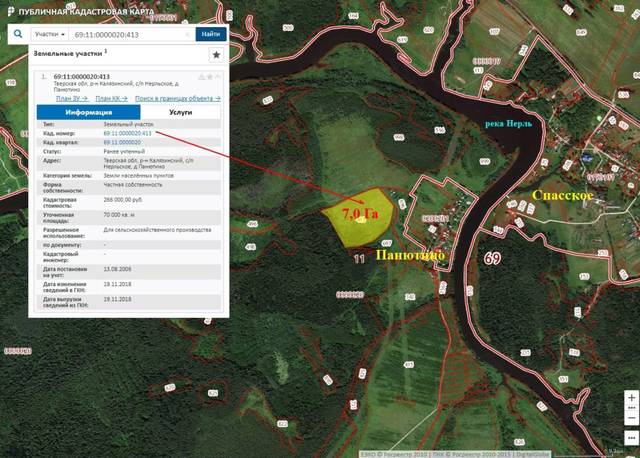Image resolution: width=640 pixels, height=458 pixels.
Task: Open the План ЗУ link
Action: pyautogui.click(x=72, y=98)
